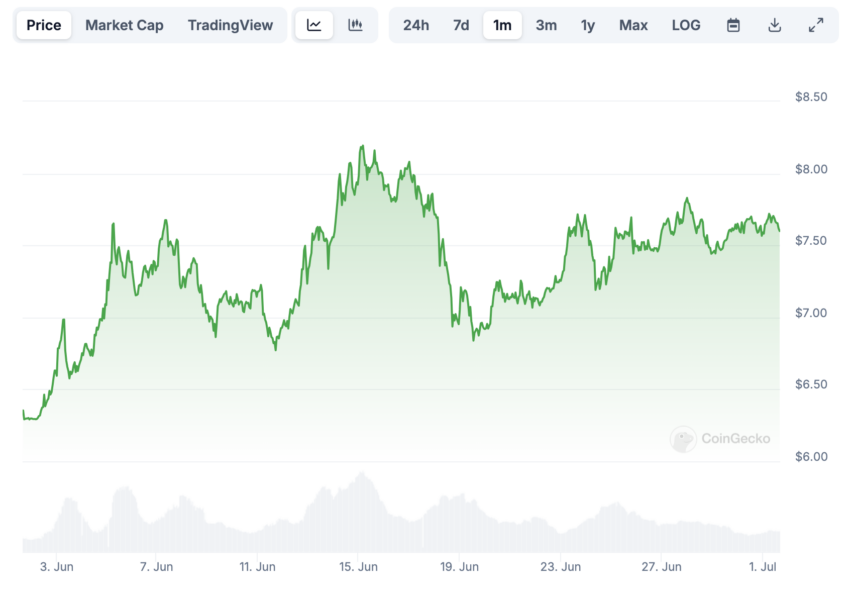
Task: Click the 19 Jun date axis label
Action: coord(460,567)
